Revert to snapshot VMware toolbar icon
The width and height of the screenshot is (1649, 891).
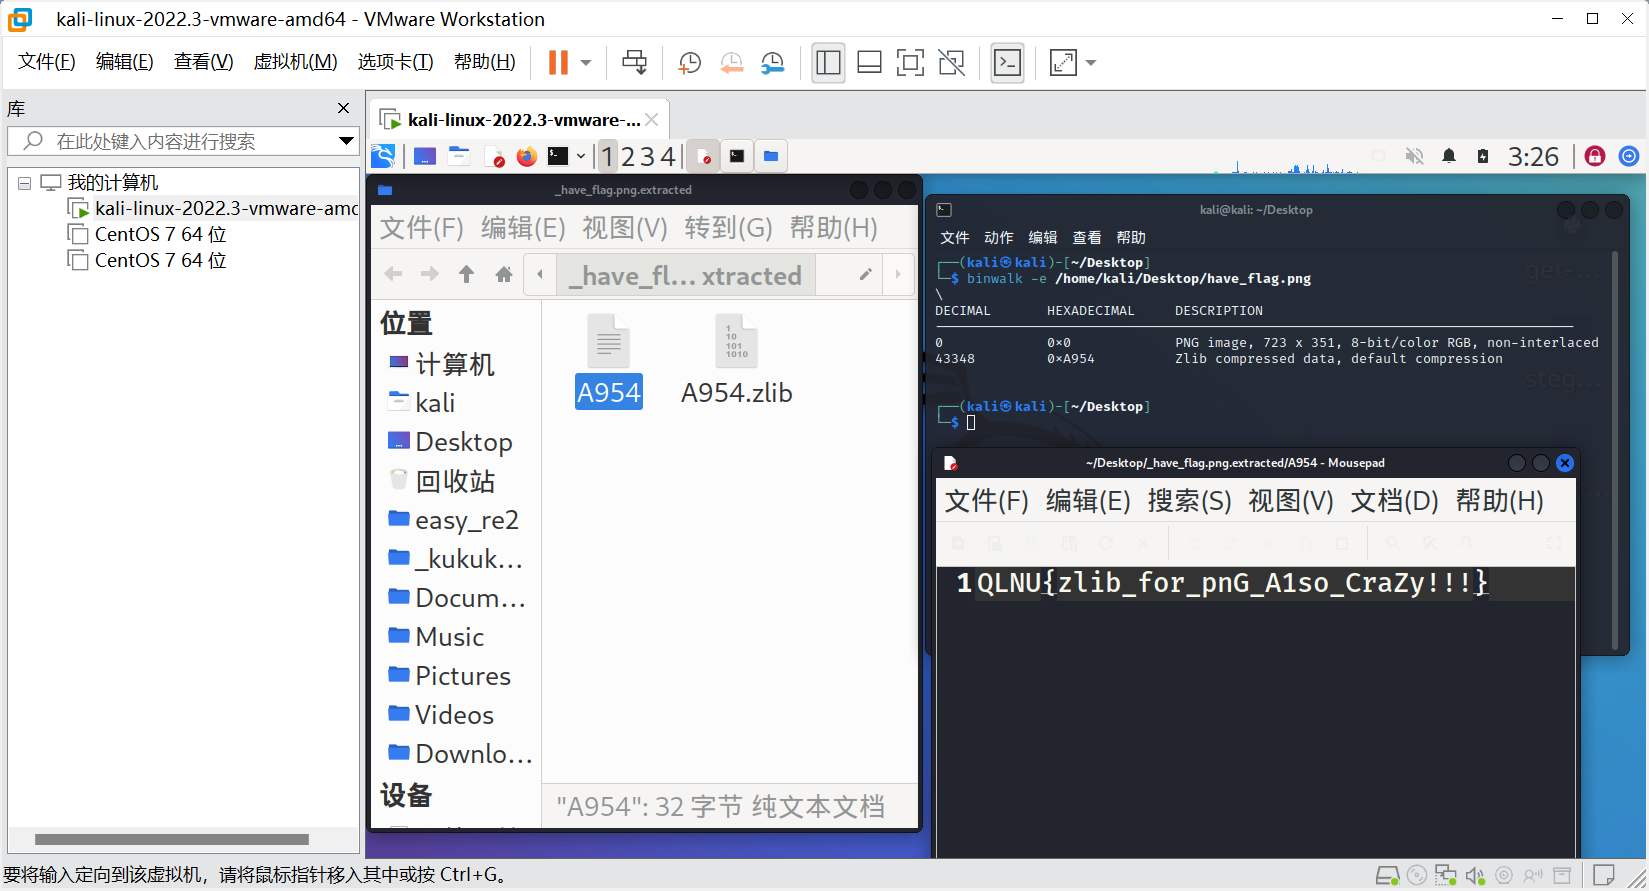[x=732, y=63]
